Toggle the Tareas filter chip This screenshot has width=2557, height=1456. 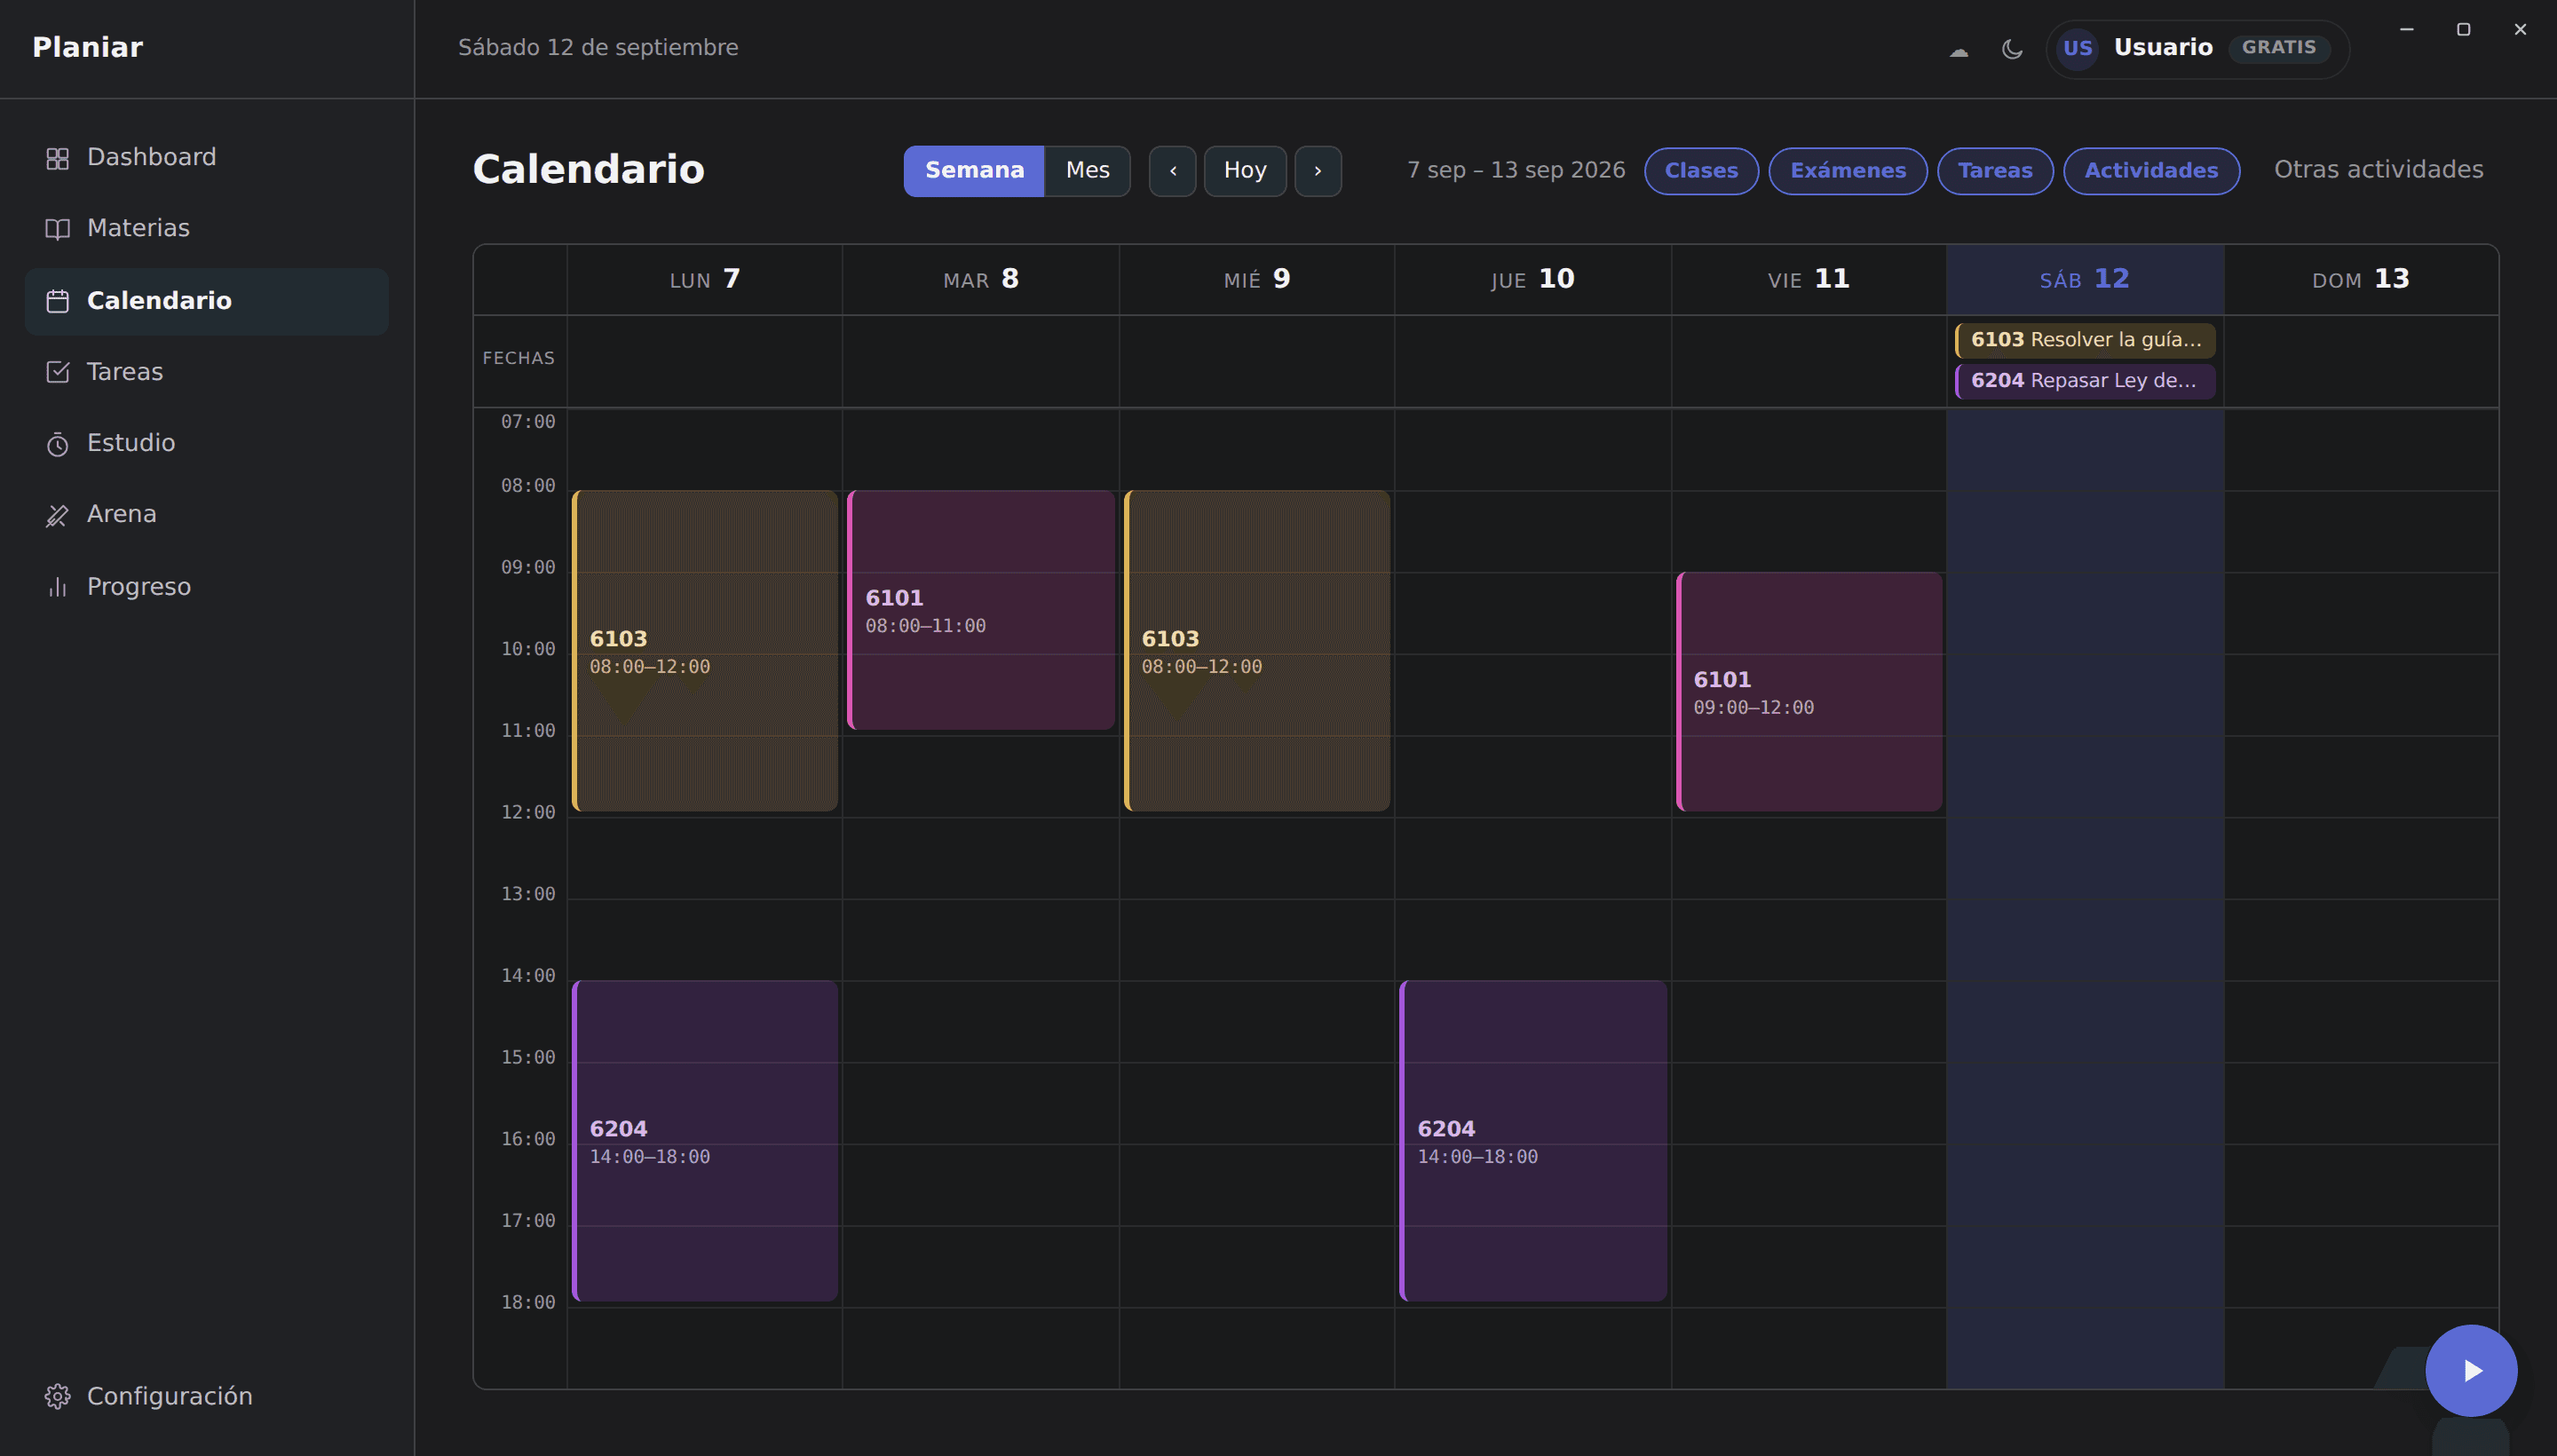click(1995, 171)
